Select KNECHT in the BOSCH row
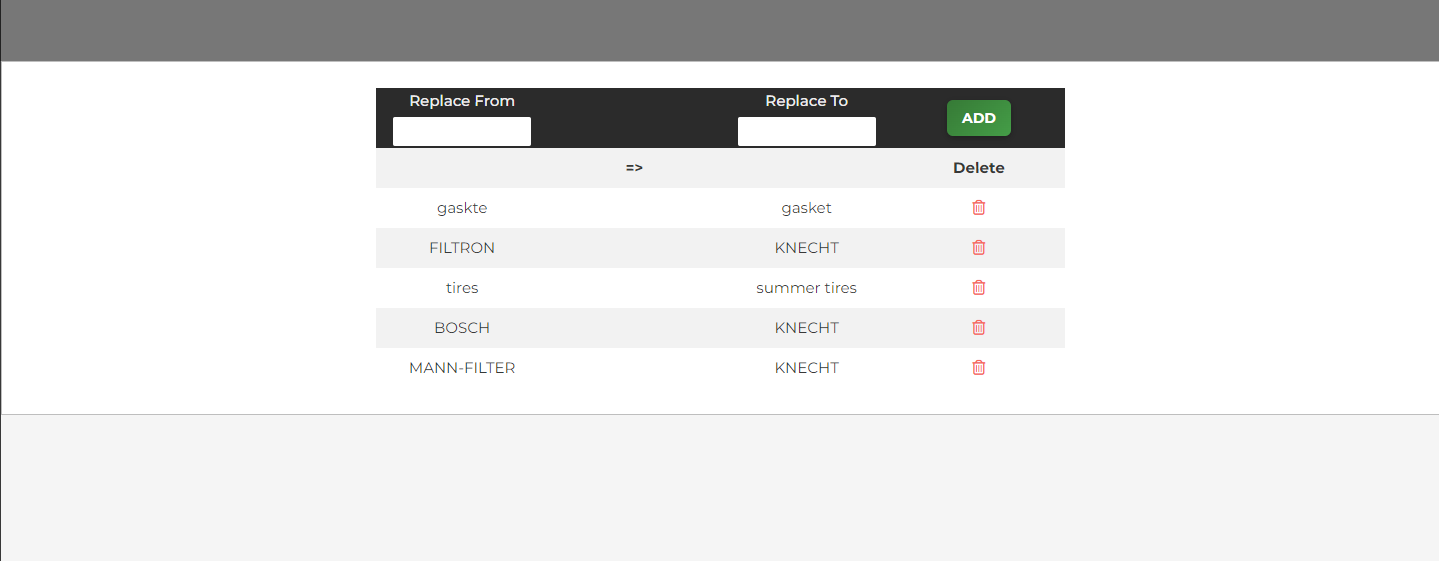 (806, 328)
